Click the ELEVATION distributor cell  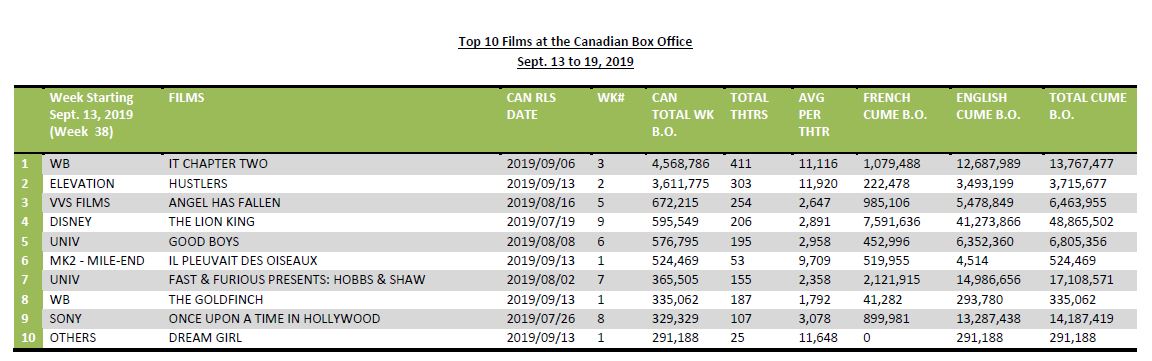(82, 183)
